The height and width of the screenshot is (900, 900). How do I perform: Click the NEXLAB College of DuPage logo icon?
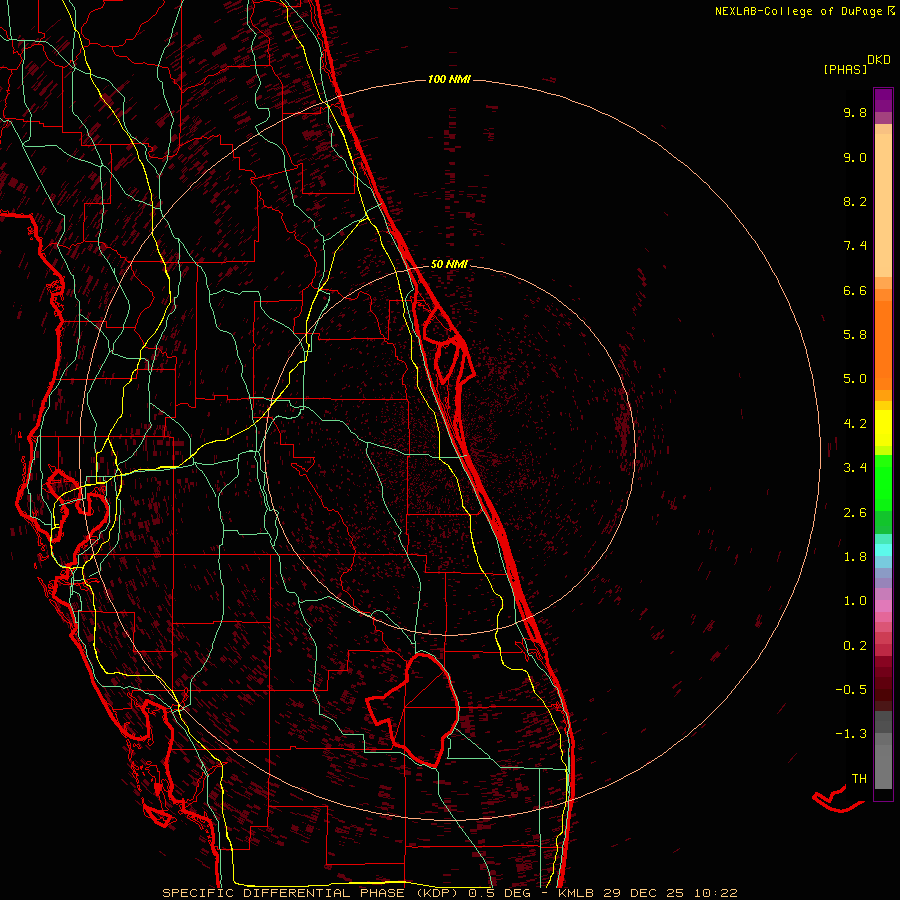(x=891, y=11)
